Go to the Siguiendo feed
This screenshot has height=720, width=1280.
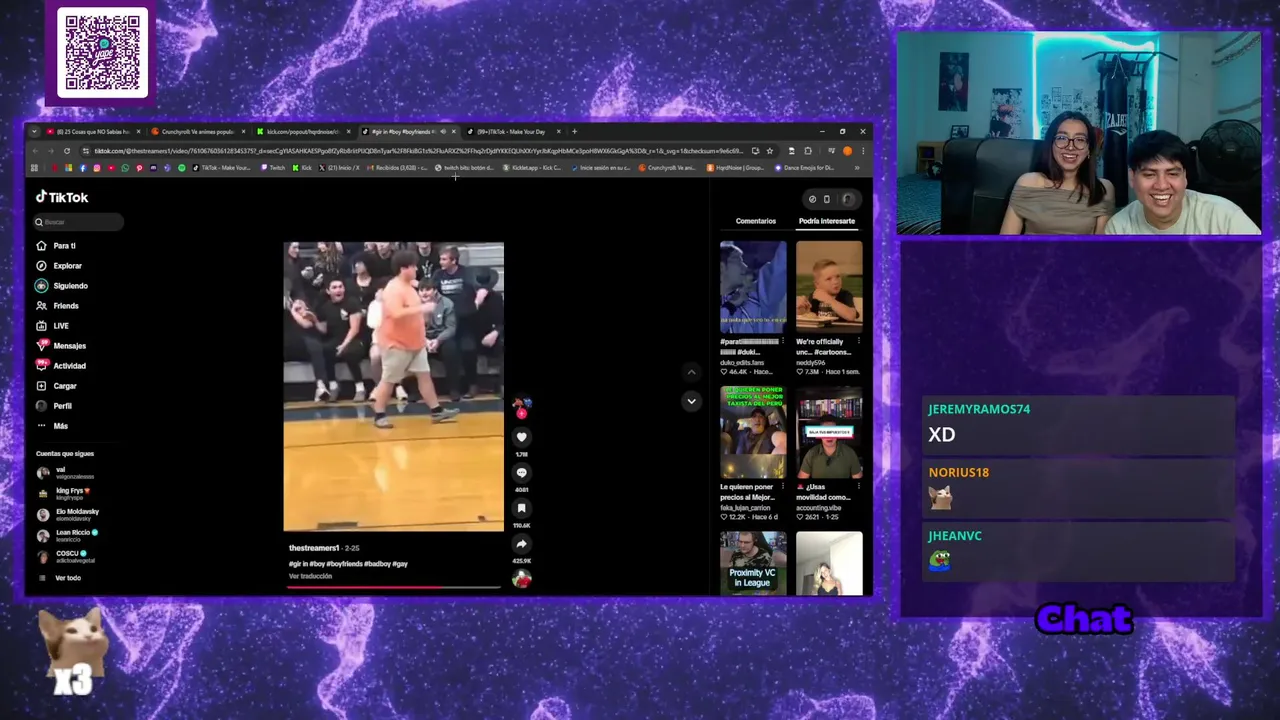click(62, 286)
